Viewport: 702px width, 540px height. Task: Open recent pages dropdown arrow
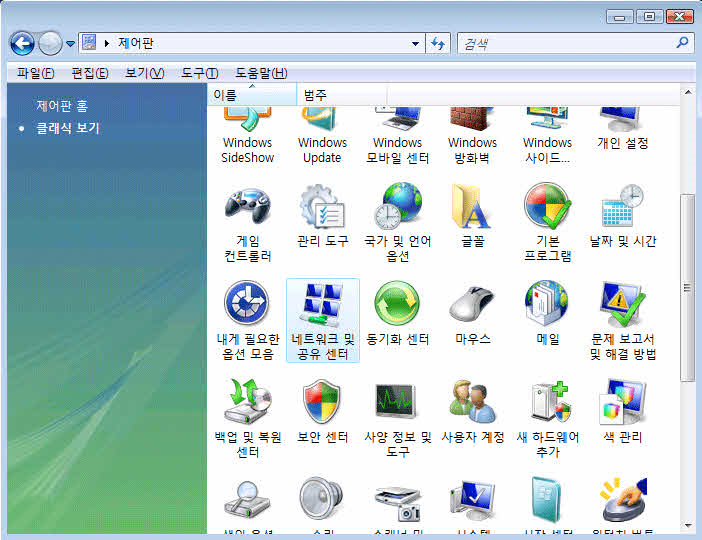coord(70,44)
